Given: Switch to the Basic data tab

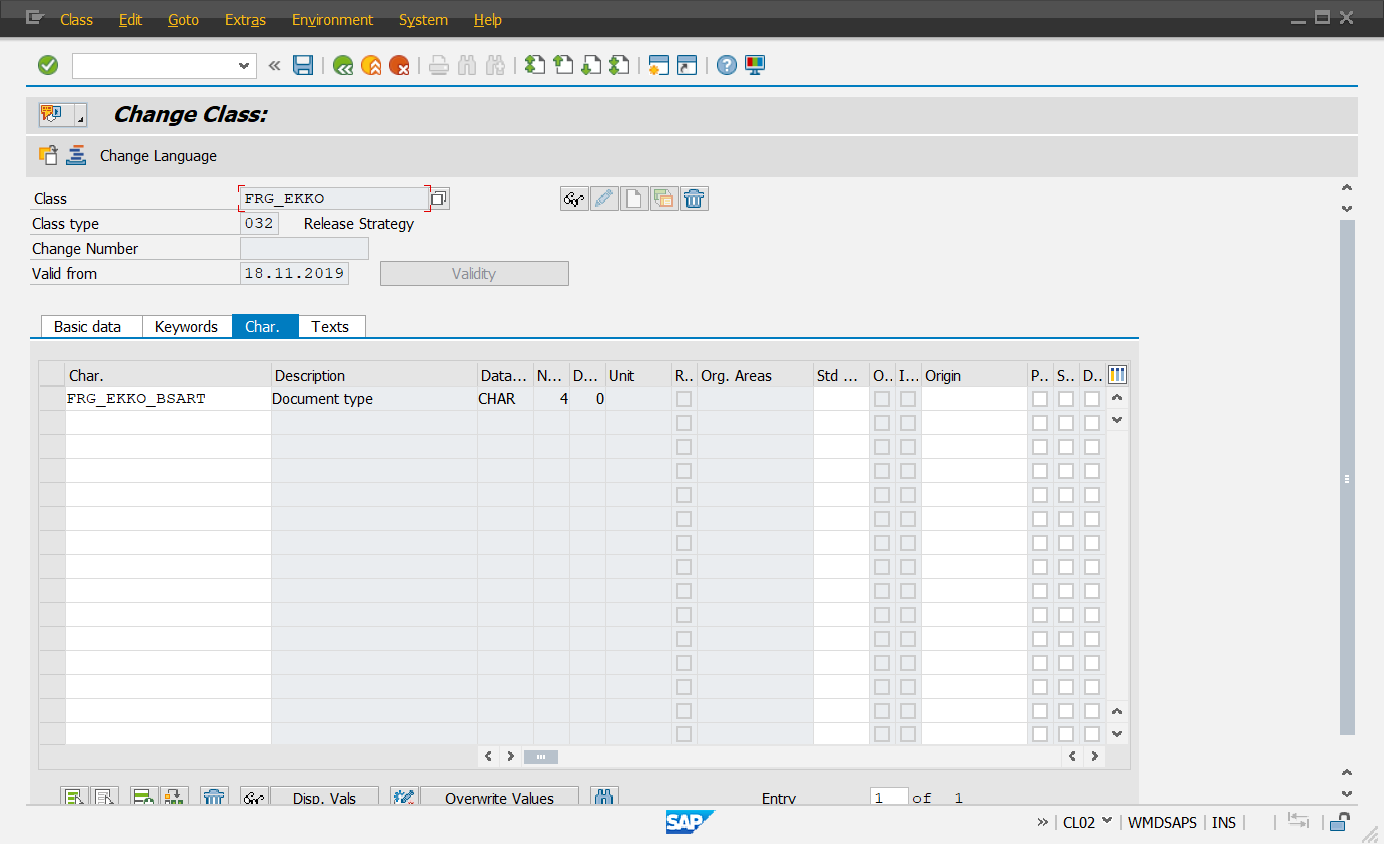Looking at the screenshot, I should [x=87, y=327].
